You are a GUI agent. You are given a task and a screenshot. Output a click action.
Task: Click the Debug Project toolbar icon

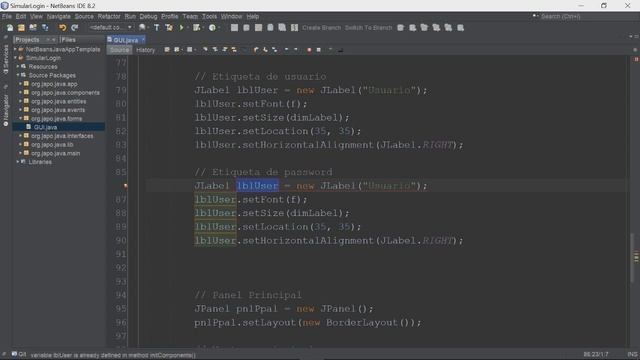coord(196,28)
